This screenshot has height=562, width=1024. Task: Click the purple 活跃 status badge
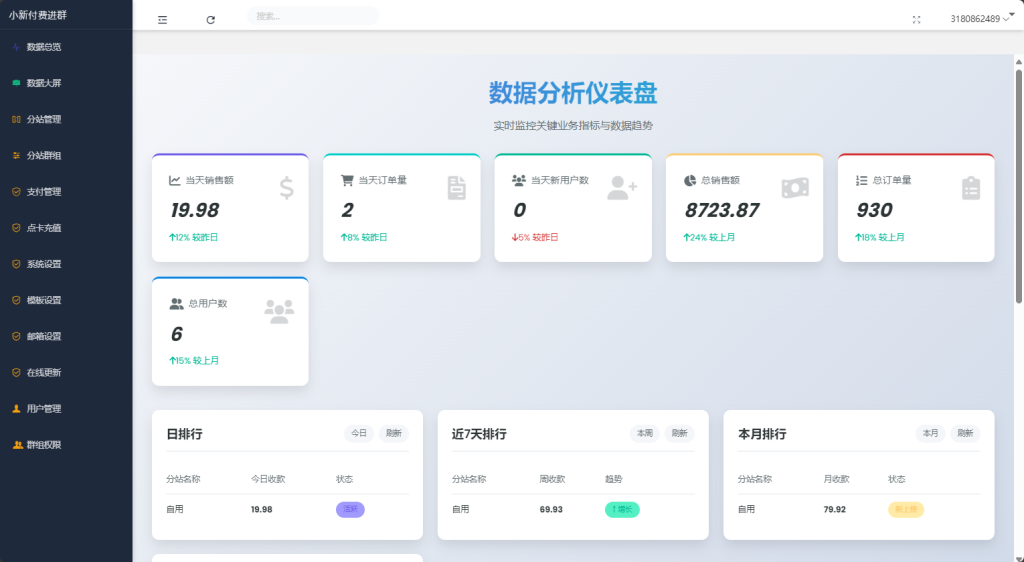click(x=350, y=509)
